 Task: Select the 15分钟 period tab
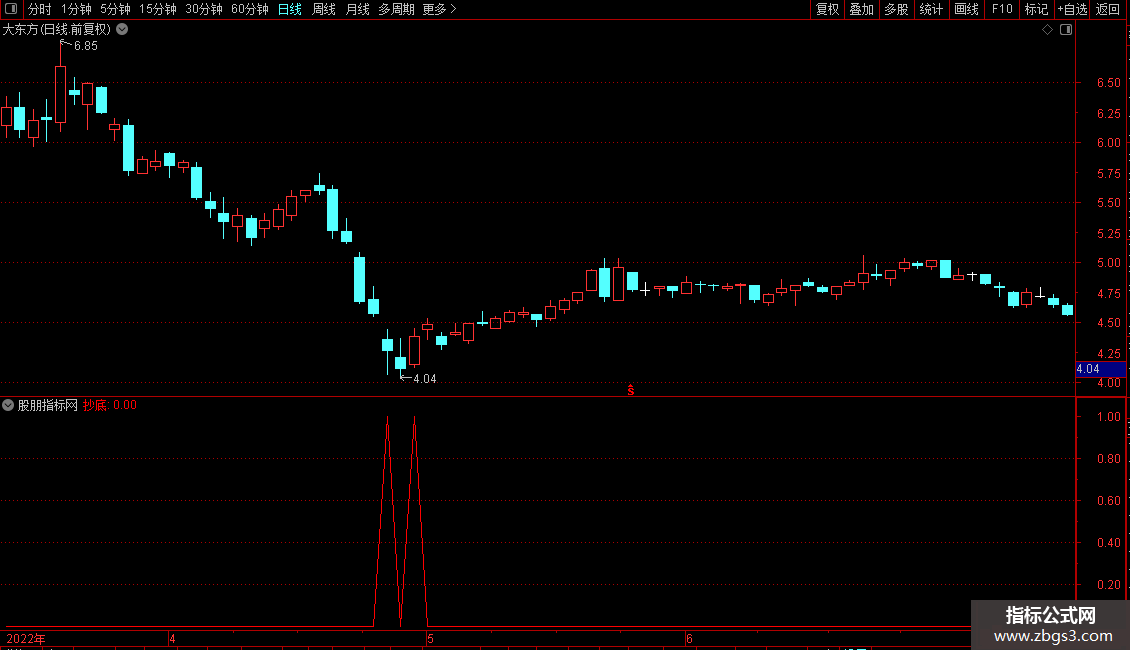(157, 9)
